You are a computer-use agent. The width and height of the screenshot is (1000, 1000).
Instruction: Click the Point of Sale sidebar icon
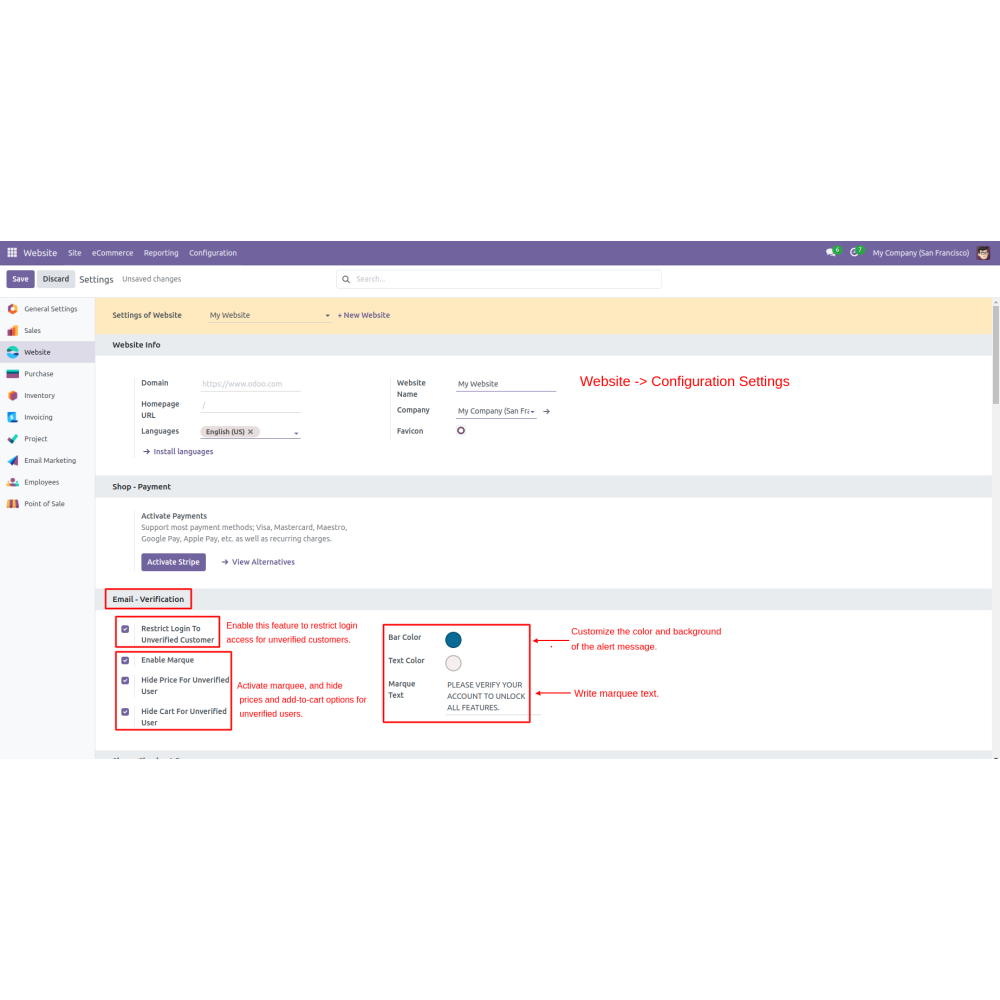click(x=13, y=504)
